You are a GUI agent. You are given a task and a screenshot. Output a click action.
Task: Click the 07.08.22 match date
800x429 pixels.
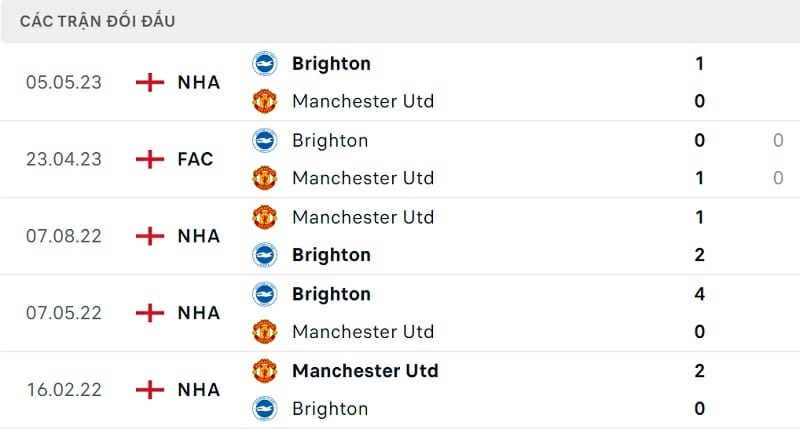coord(64,236)
